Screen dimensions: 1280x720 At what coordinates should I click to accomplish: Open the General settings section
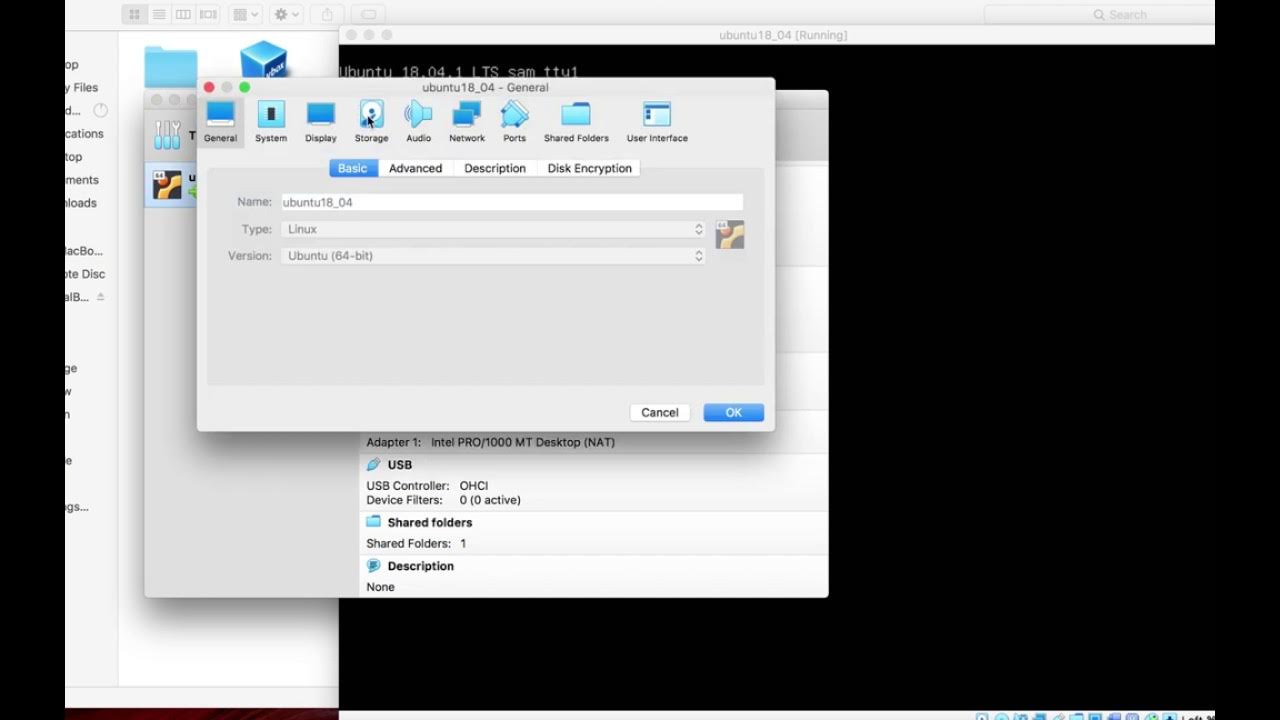[220, 122]
